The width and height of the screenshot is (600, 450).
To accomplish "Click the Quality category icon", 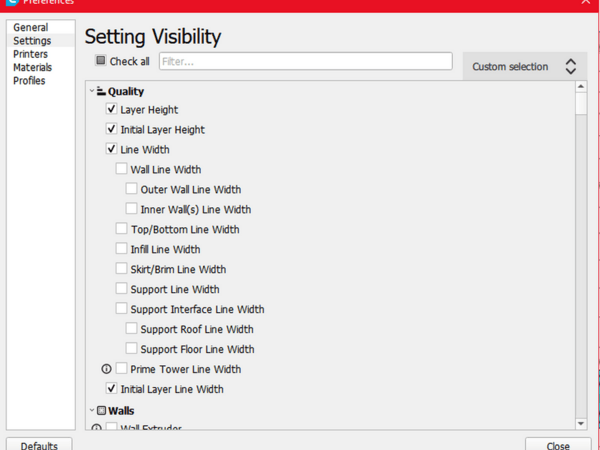I will point(101,91).
